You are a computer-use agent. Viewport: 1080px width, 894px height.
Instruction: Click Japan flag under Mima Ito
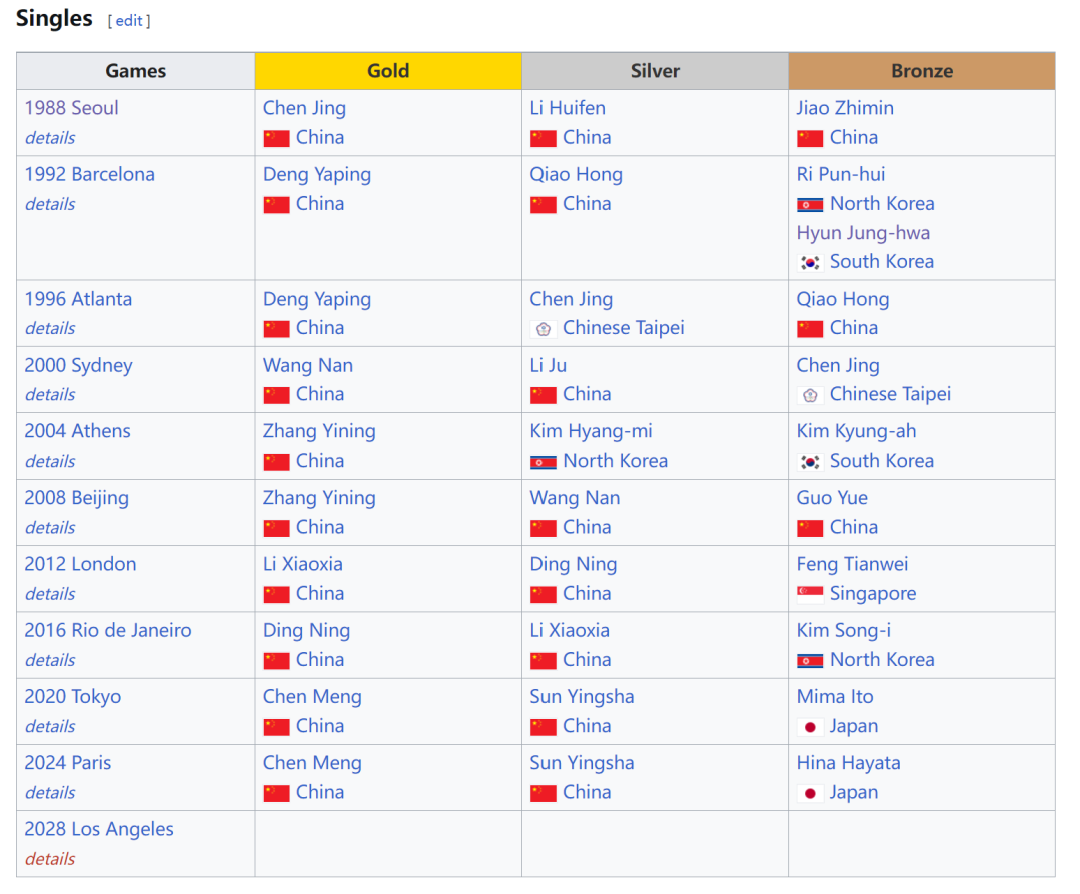[x=810, y=727]
